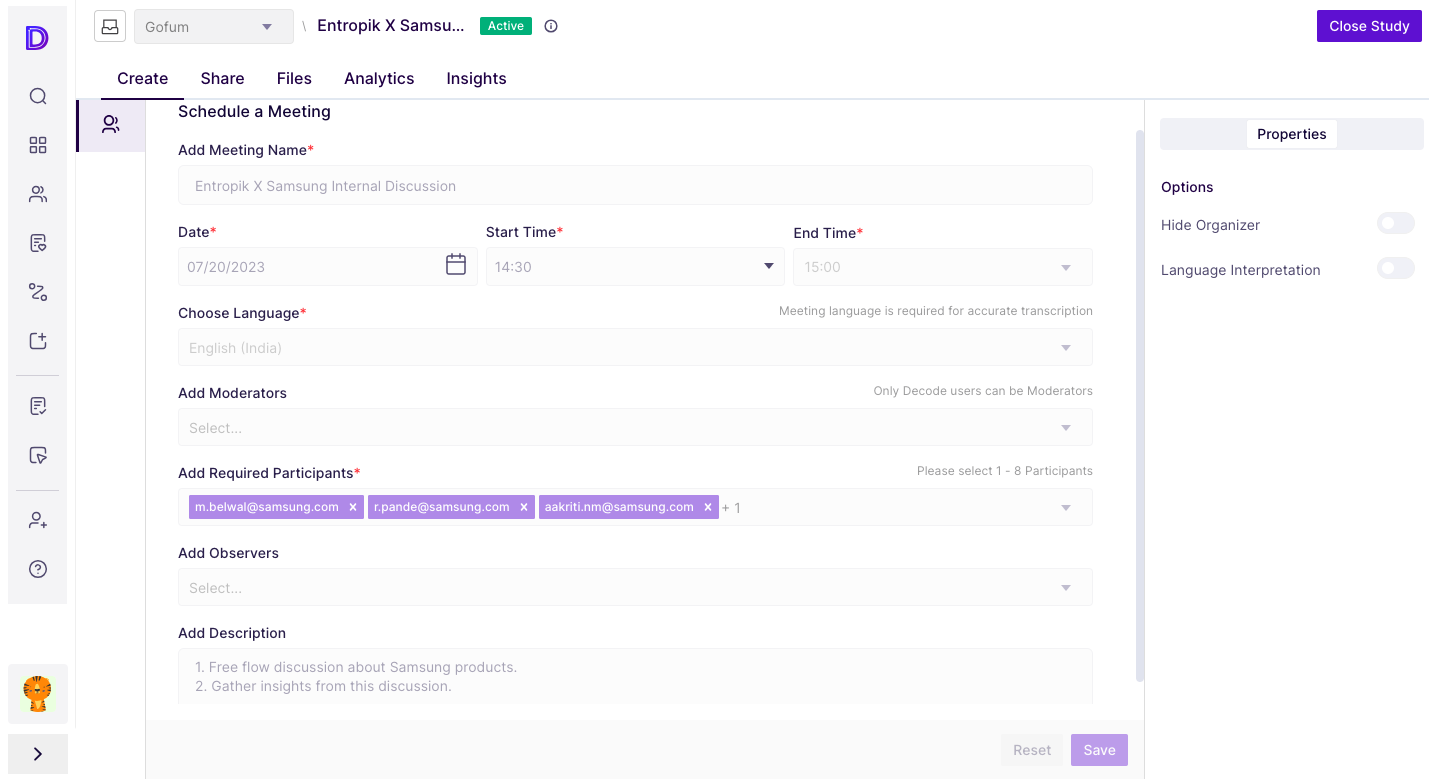Switch to the Share tab

click(x=222, y=78)
